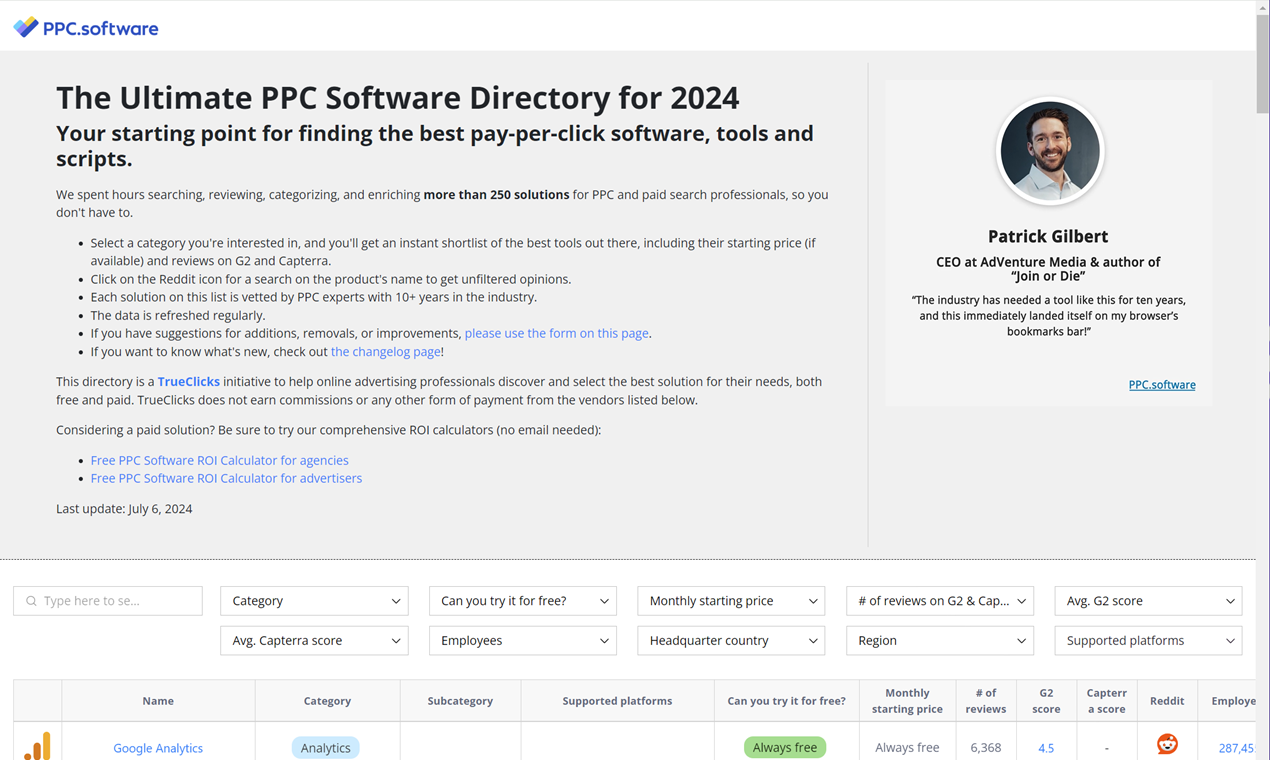Click the Subcategory column header
The width and height of the screenshot is (1270, 760).
(460, 701)
